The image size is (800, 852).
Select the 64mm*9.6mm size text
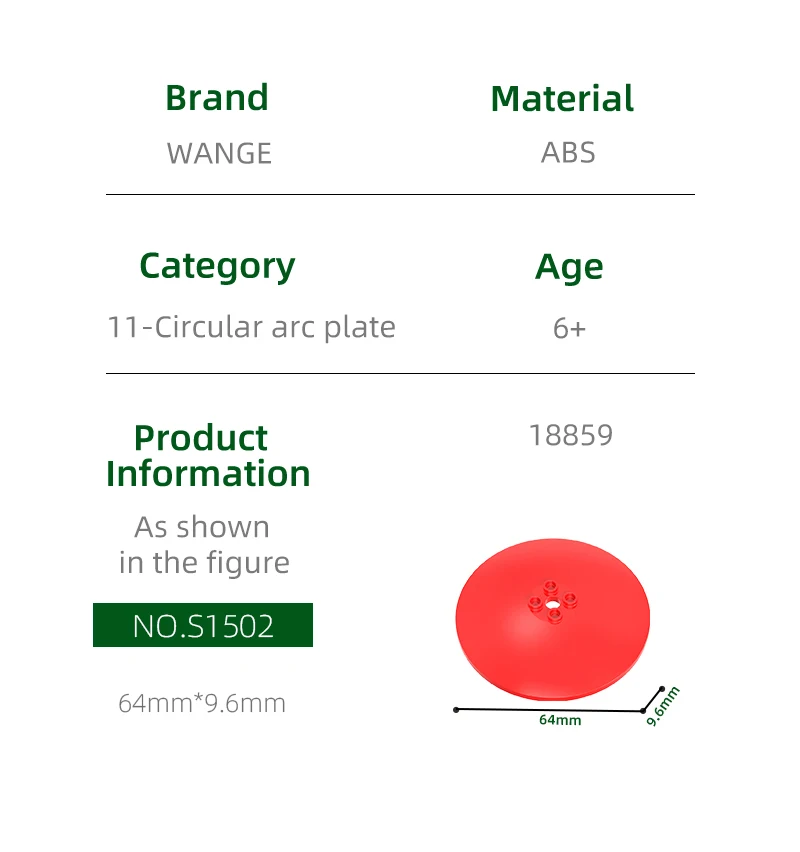pyautogui.click(x=202, y=703)
